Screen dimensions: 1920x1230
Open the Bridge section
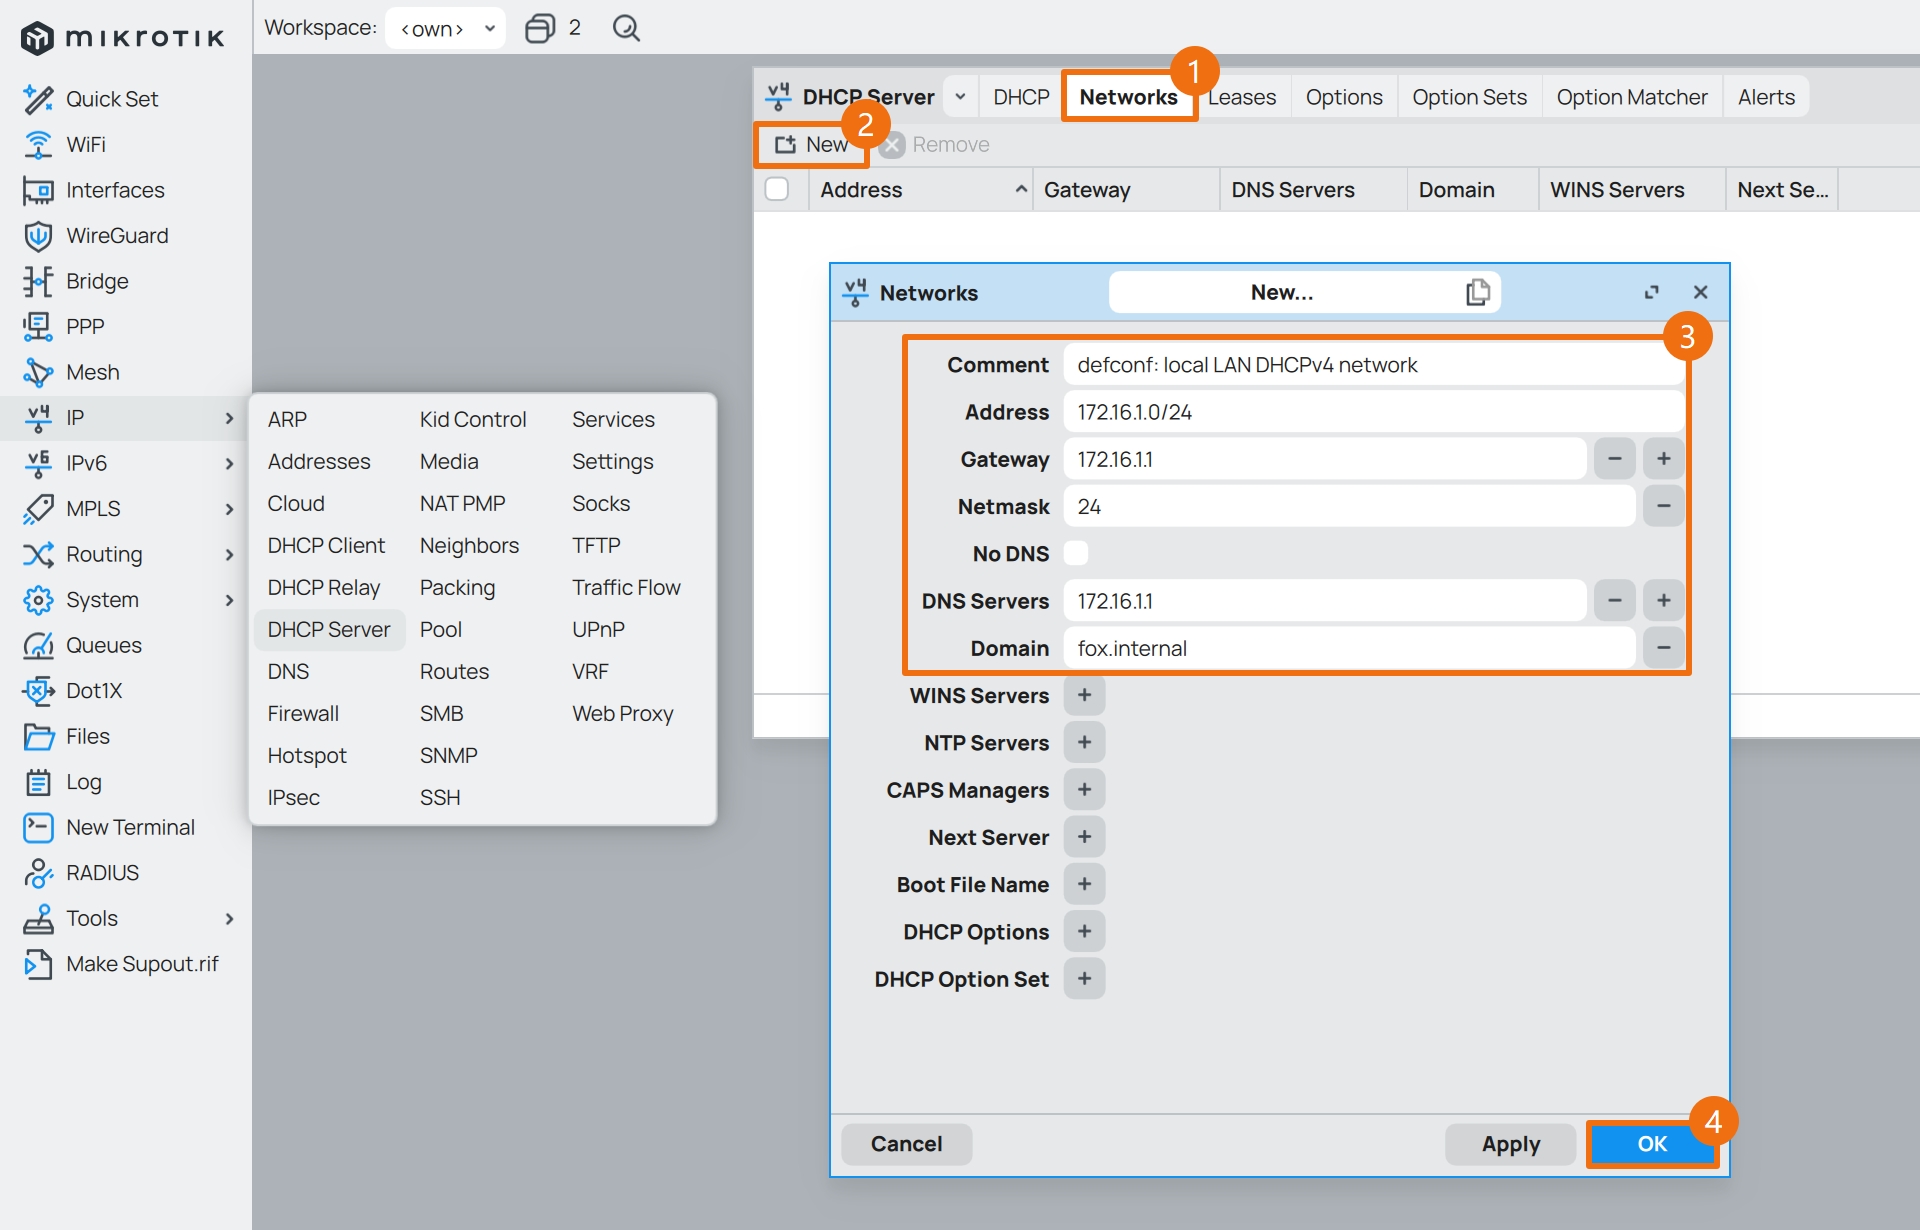tap(97, 281)
